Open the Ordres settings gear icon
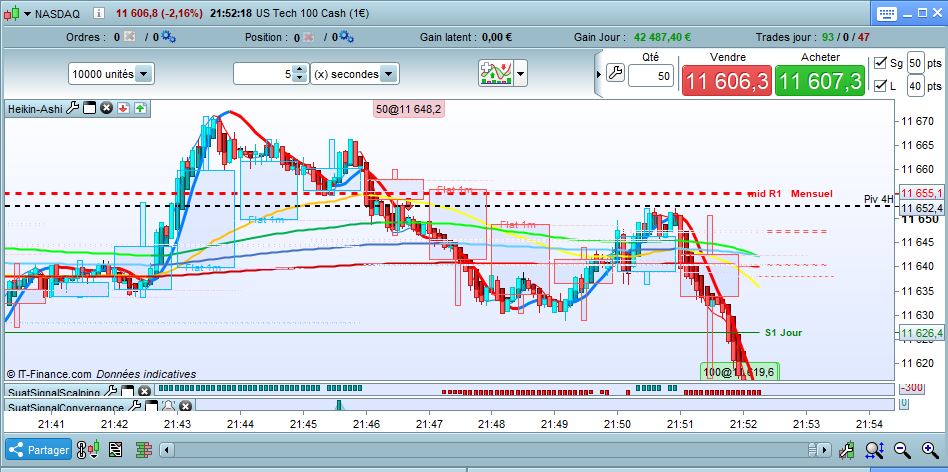The image size is (948, 472). coord(169,37)
